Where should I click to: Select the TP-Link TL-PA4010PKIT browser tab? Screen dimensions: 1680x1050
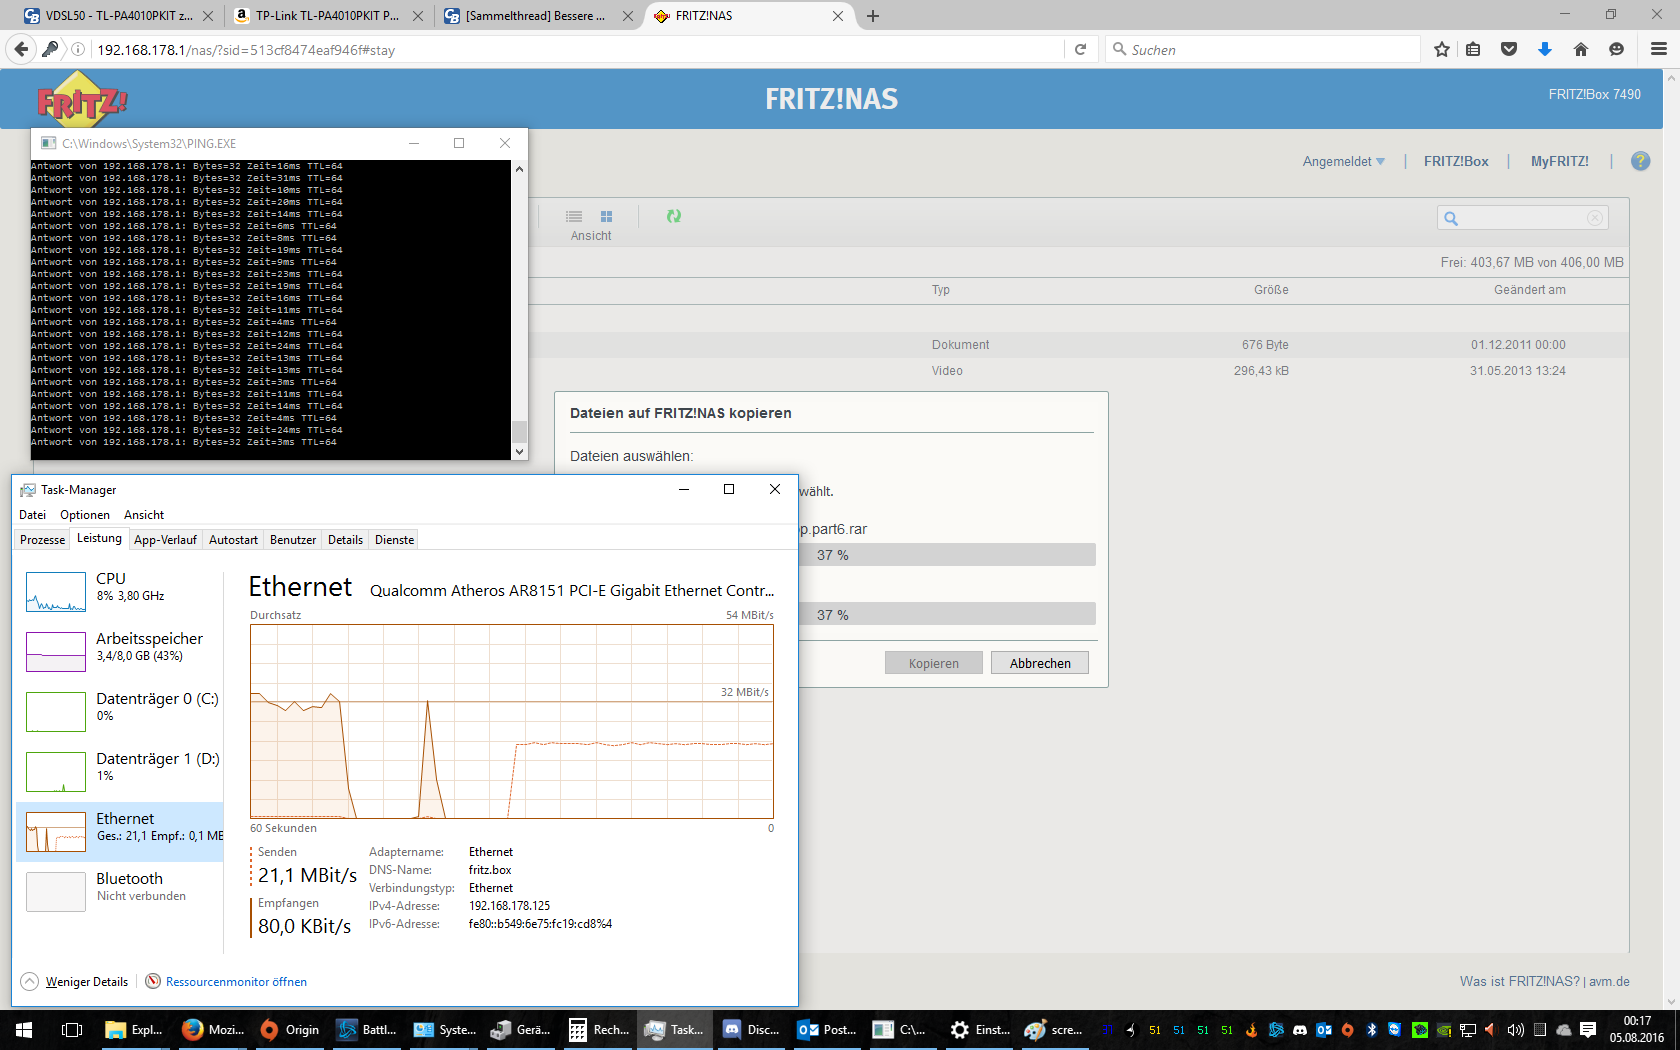point(327,16)
